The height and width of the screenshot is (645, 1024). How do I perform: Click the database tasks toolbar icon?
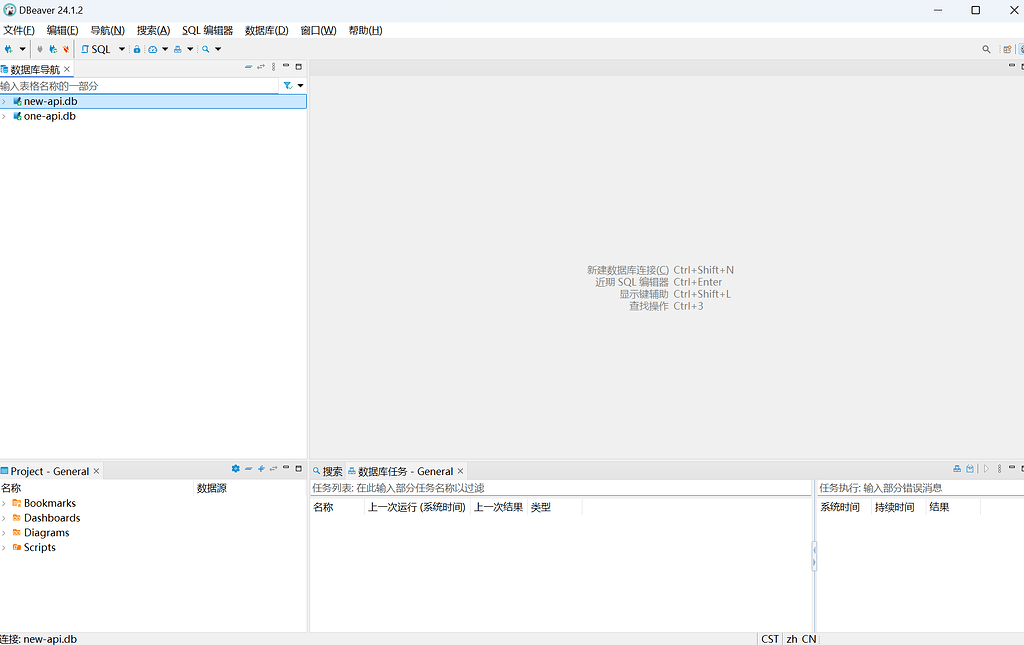click(x=178, y=49)
